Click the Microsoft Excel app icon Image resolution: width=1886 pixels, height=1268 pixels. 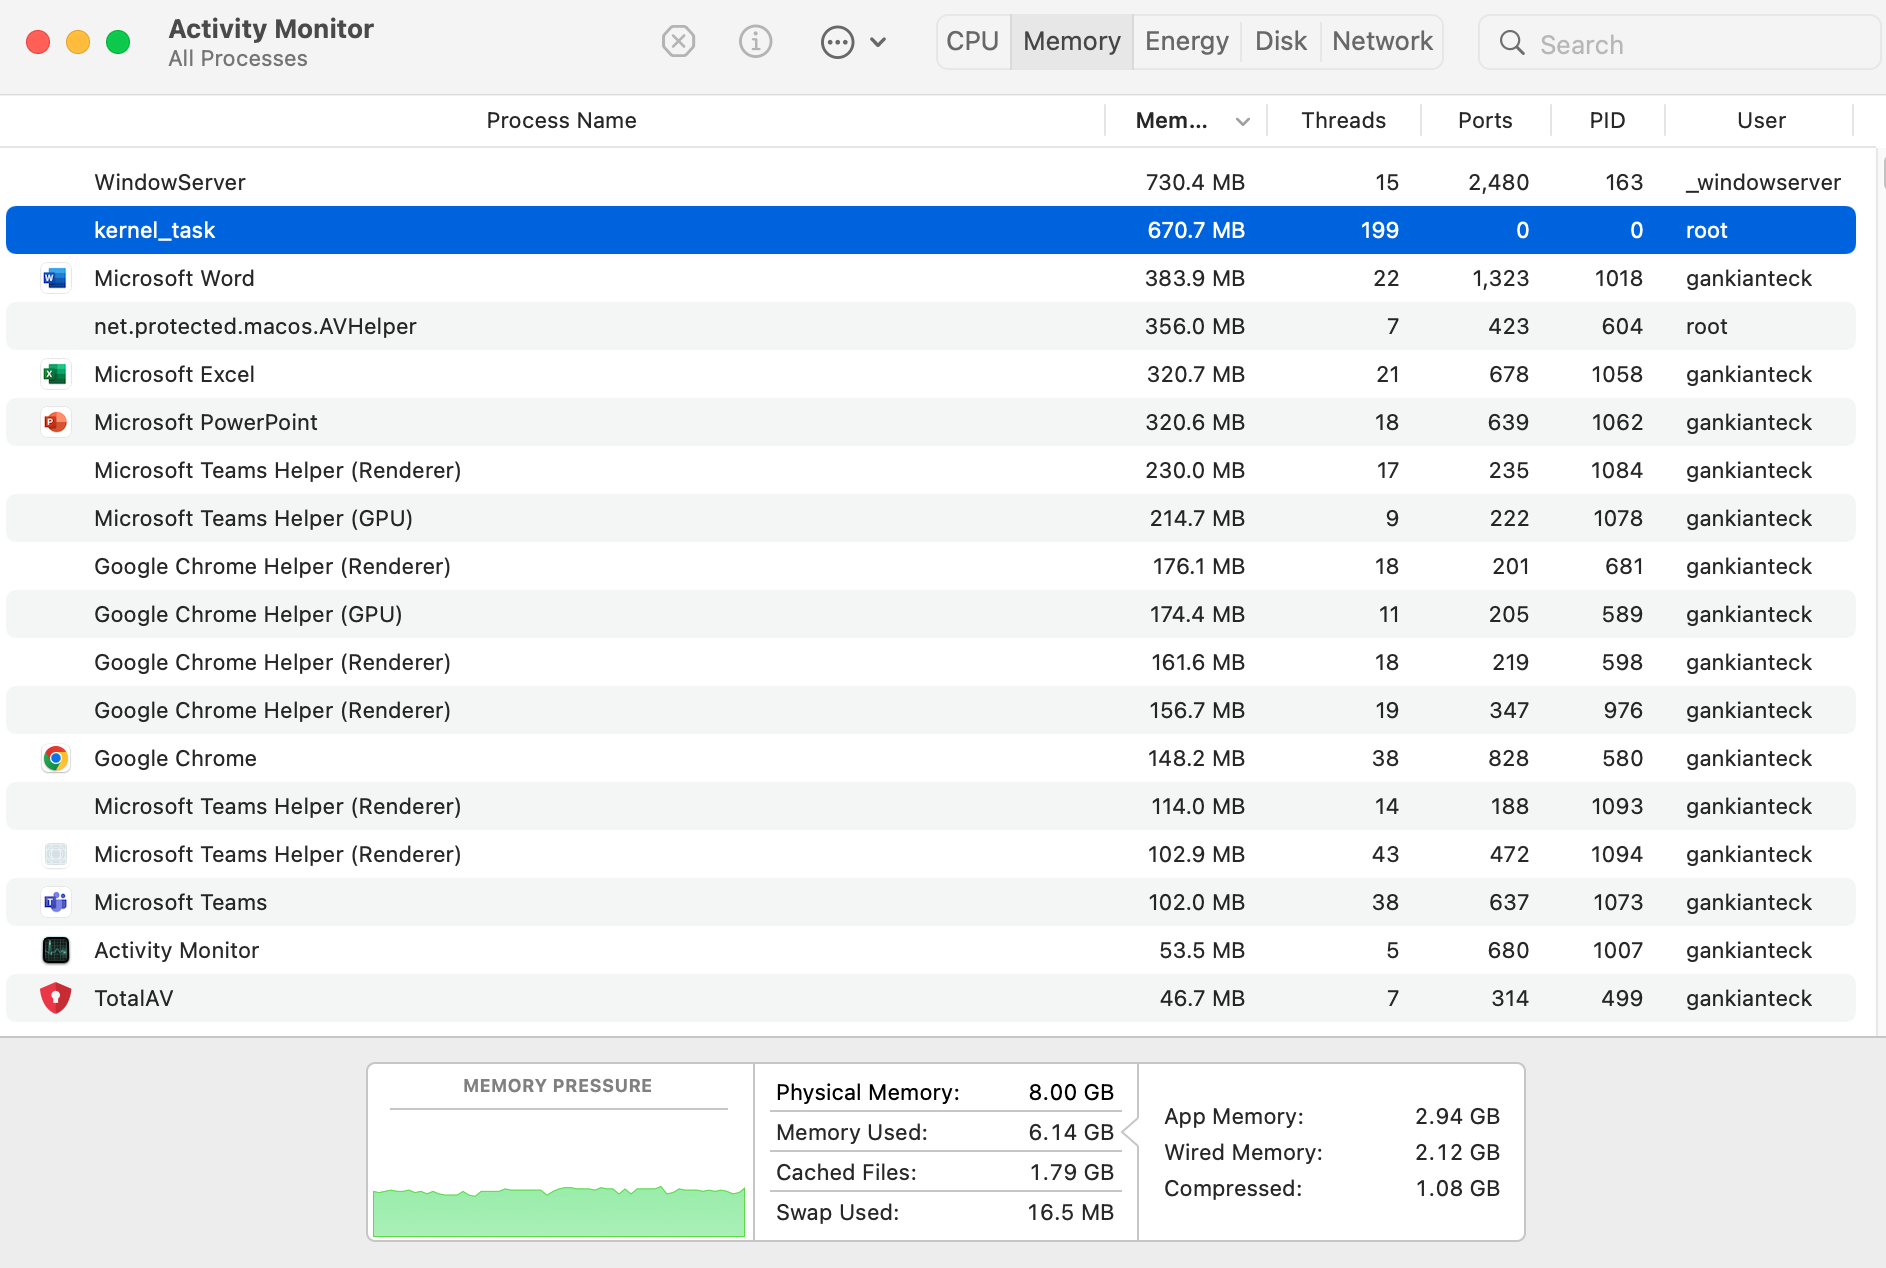point(55,374)
